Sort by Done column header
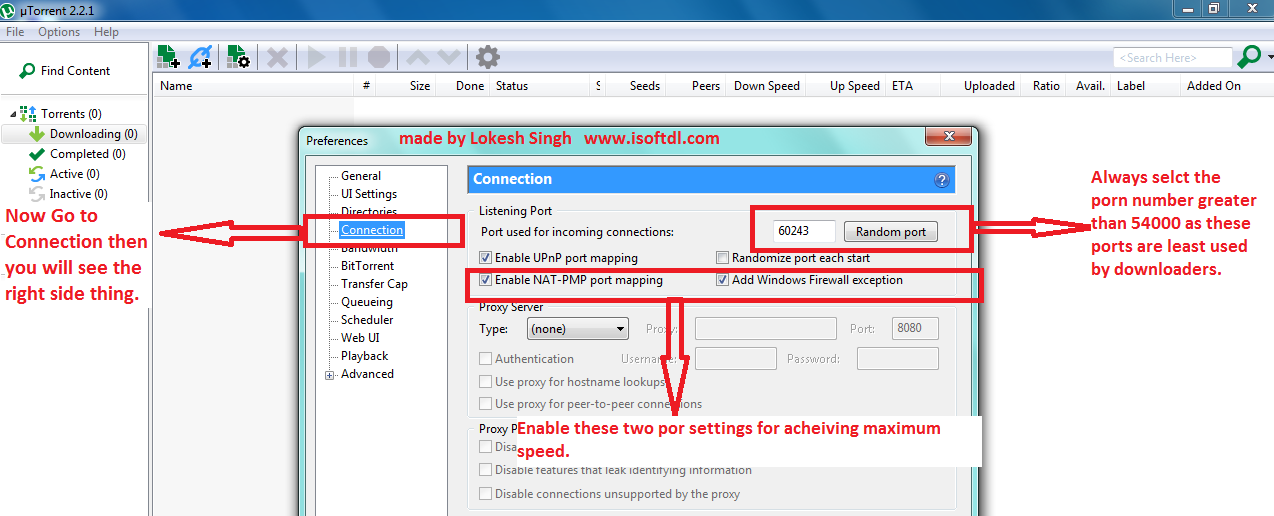 (469, 86)
